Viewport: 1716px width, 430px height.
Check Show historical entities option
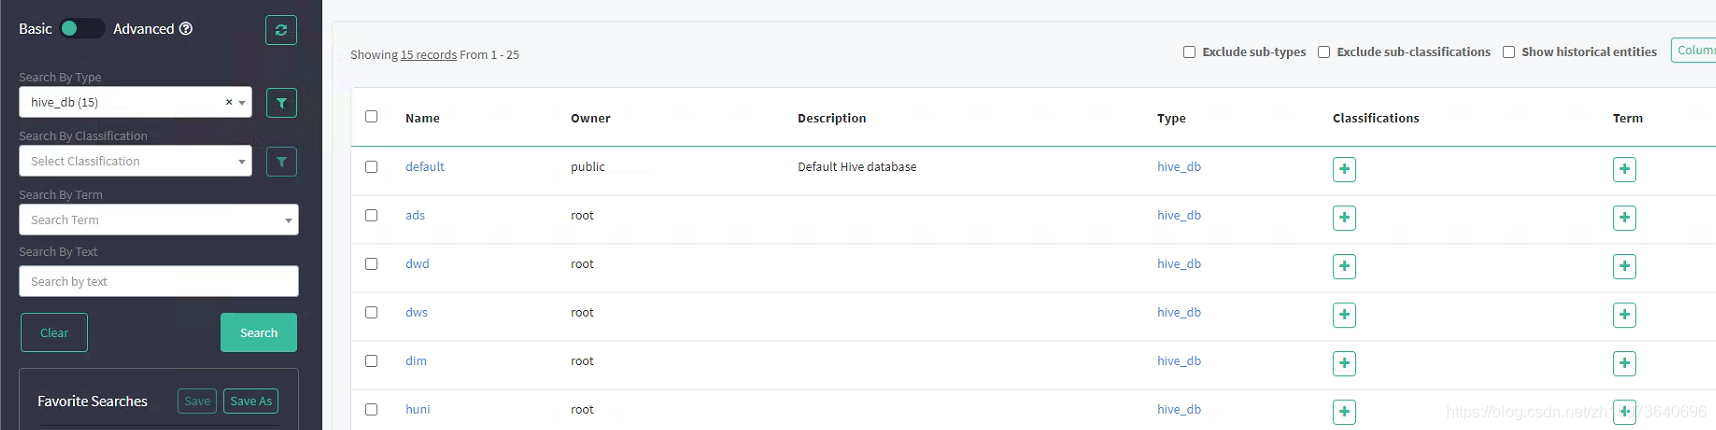[1508, 52]
